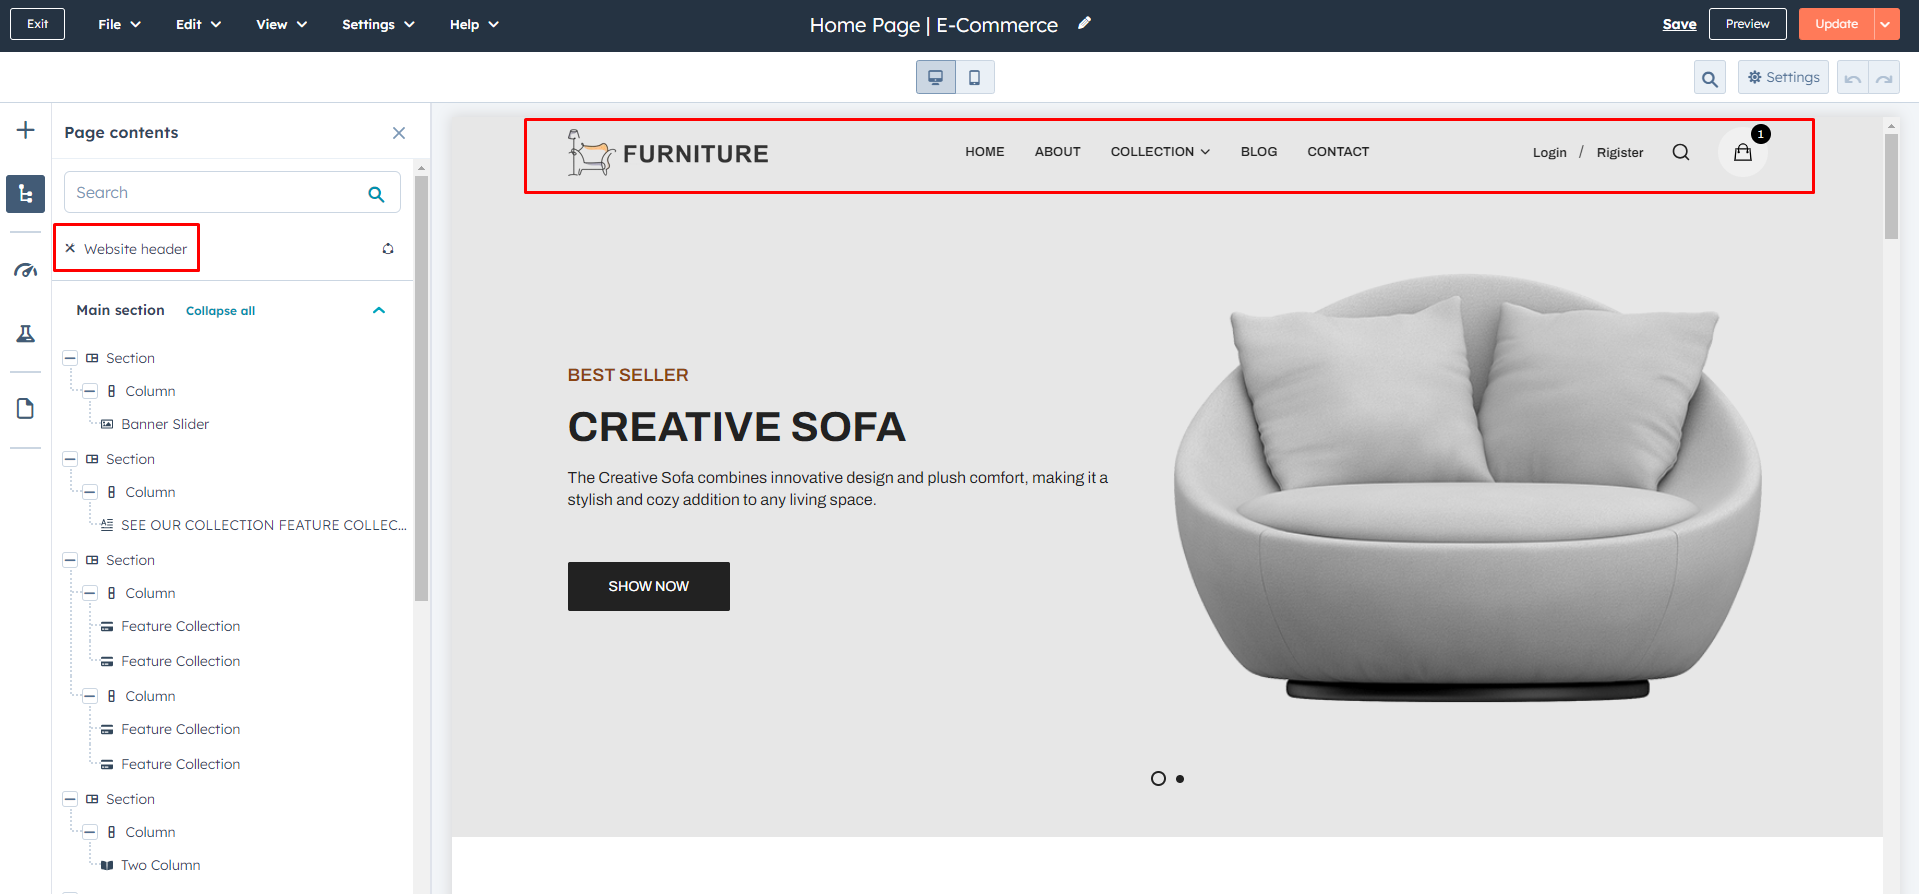Click the Preview button

click(x=1747, y=24)
